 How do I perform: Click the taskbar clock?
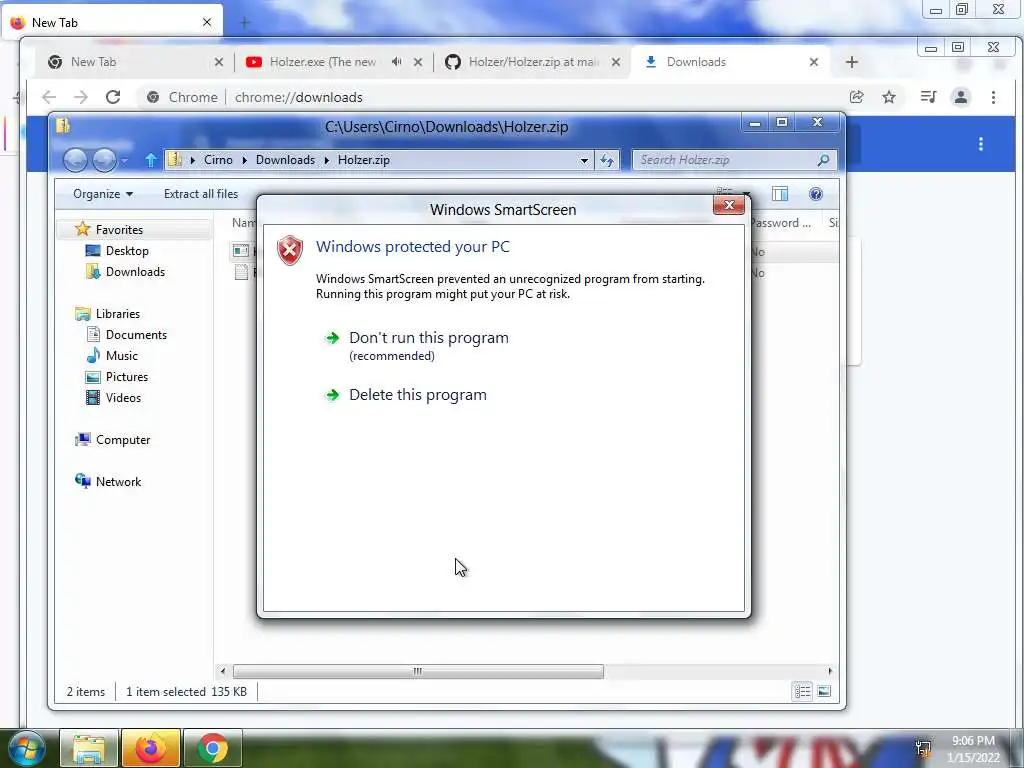(973, 749)
